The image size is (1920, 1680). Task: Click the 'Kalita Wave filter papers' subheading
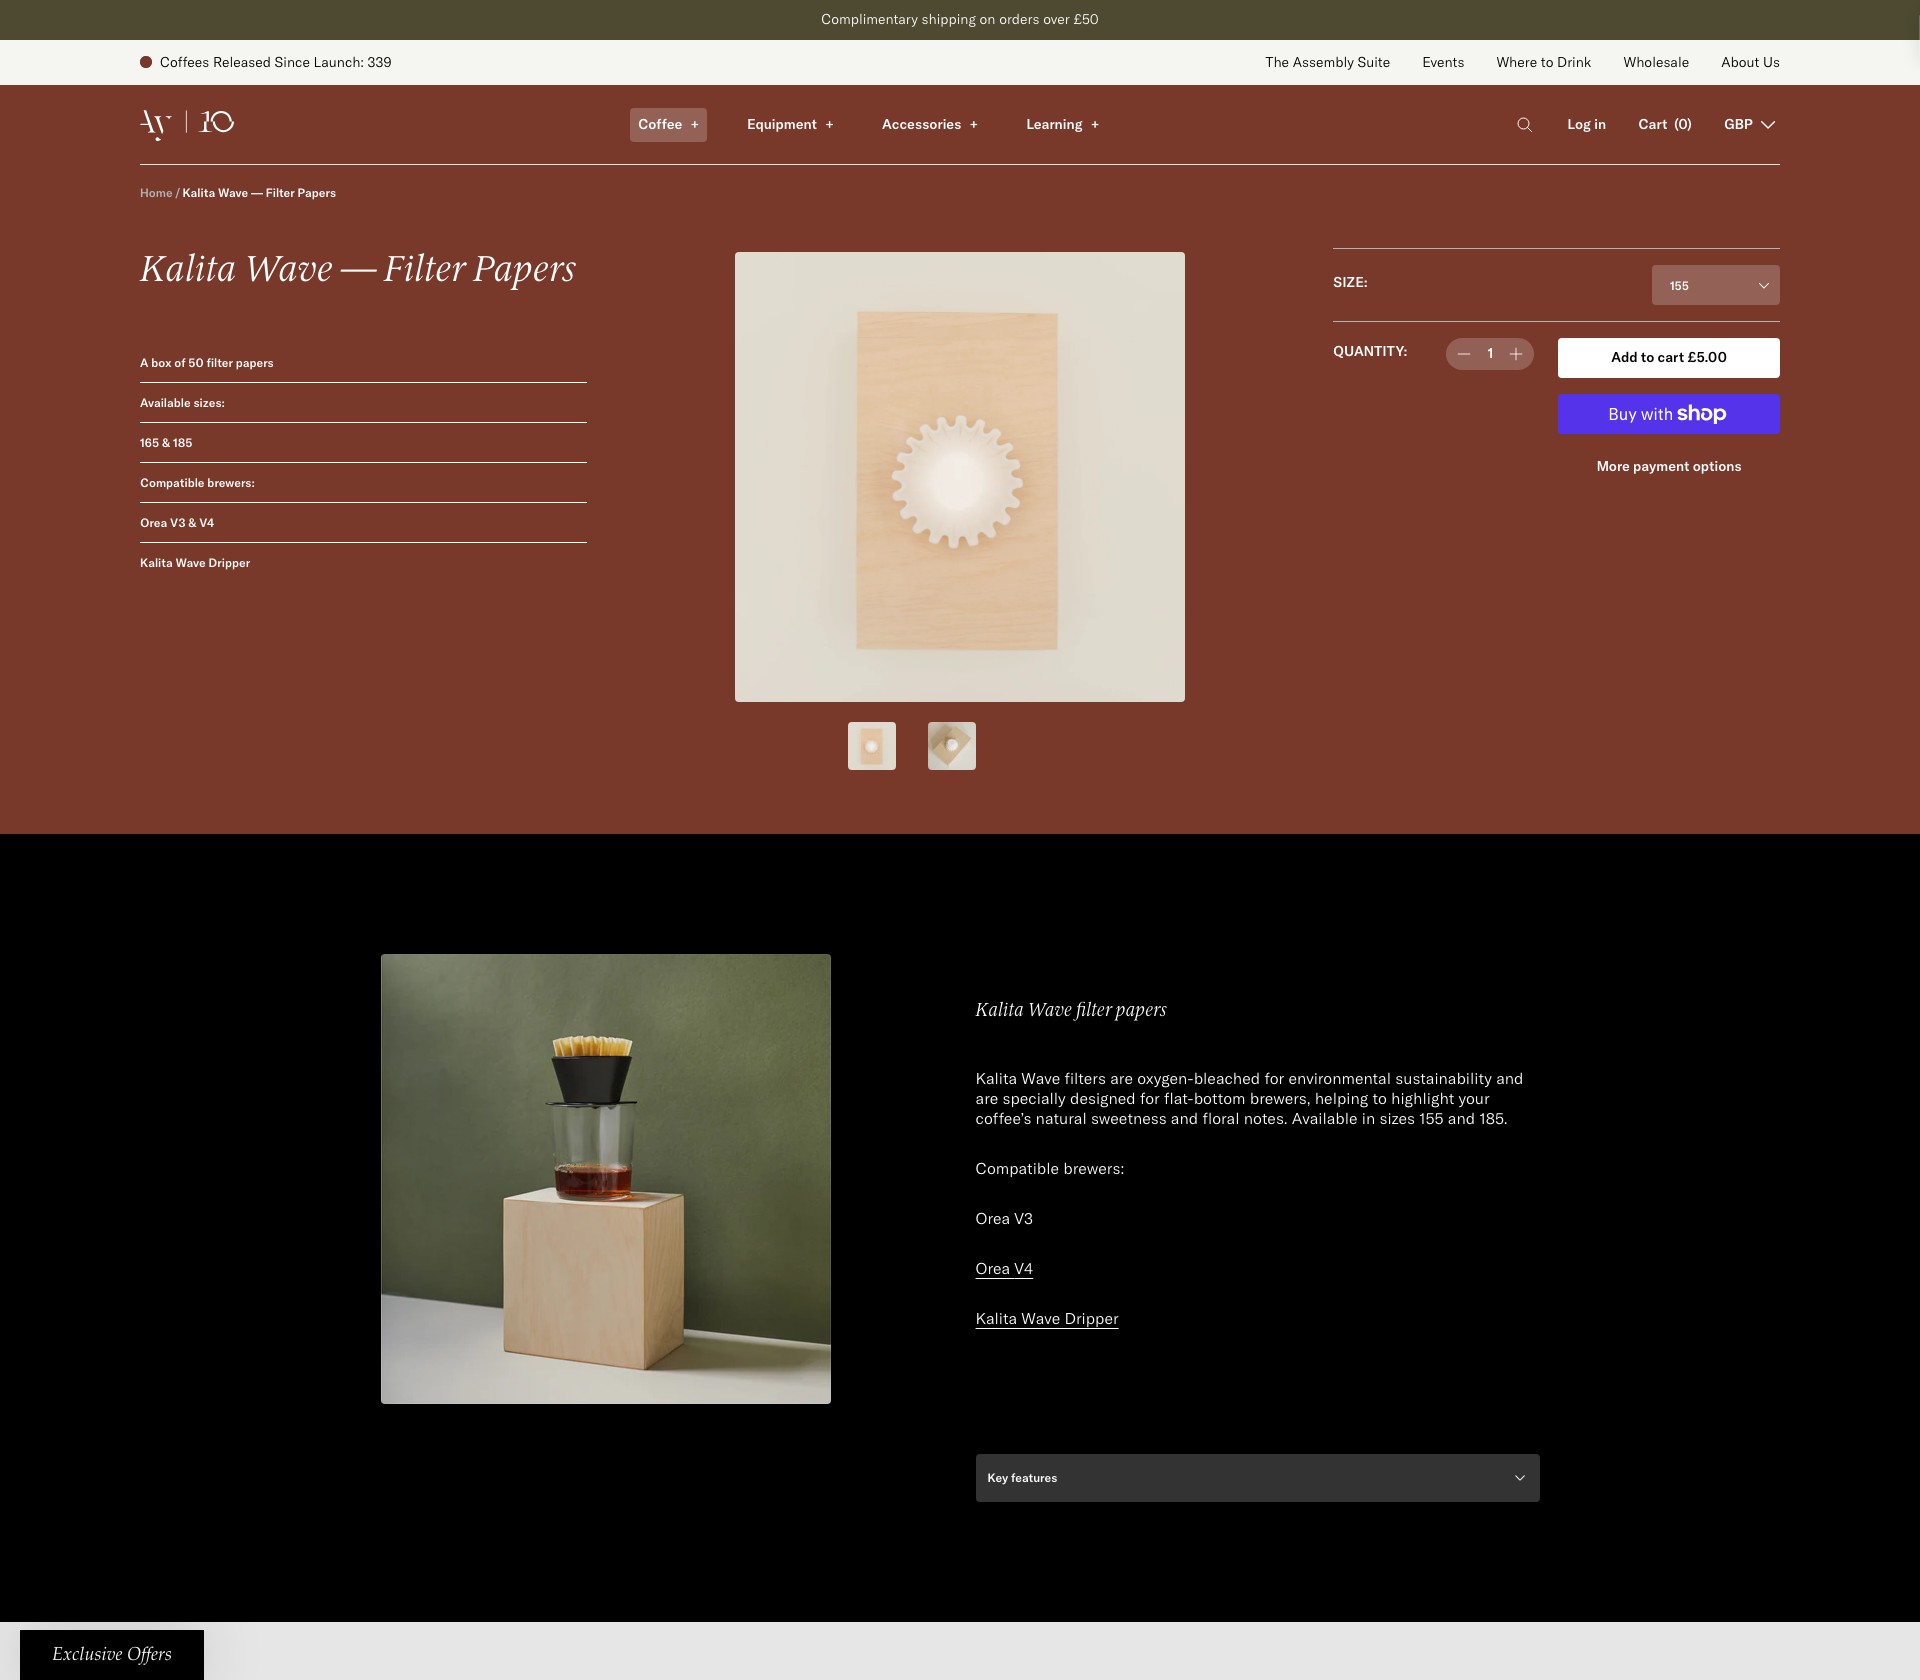[1071, 1010]
